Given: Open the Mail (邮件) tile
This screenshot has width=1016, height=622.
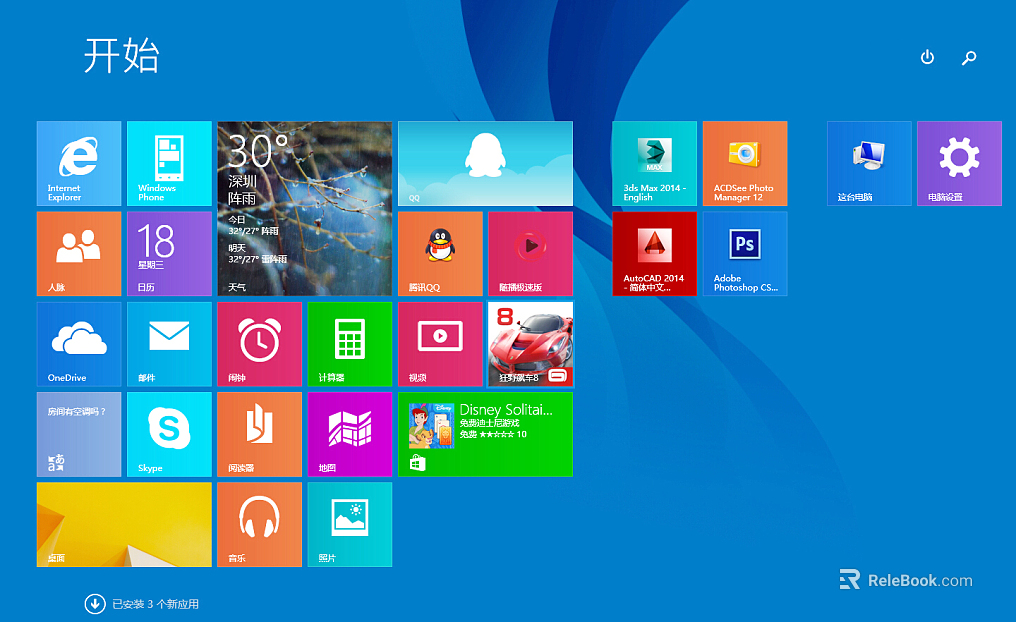Looking at the screenshot, I should click(169, 344).
